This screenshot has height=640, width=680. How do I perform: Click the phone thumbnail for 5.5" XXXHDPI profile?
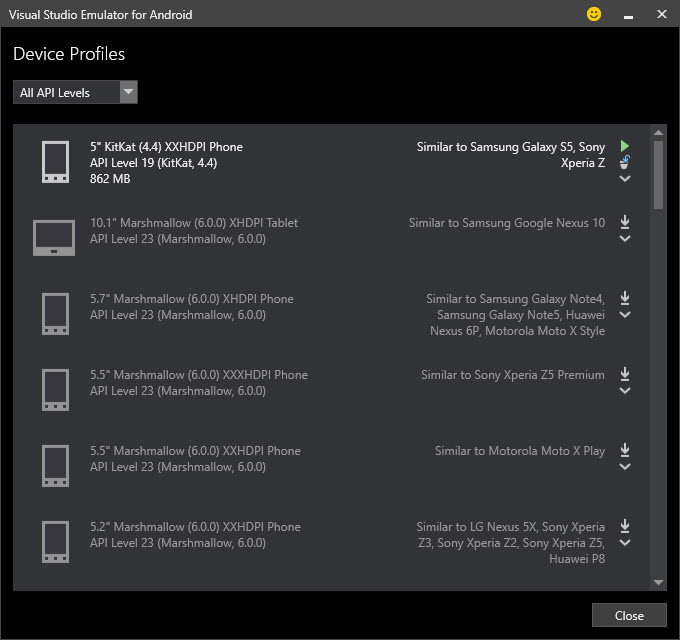tap(55, 389)
